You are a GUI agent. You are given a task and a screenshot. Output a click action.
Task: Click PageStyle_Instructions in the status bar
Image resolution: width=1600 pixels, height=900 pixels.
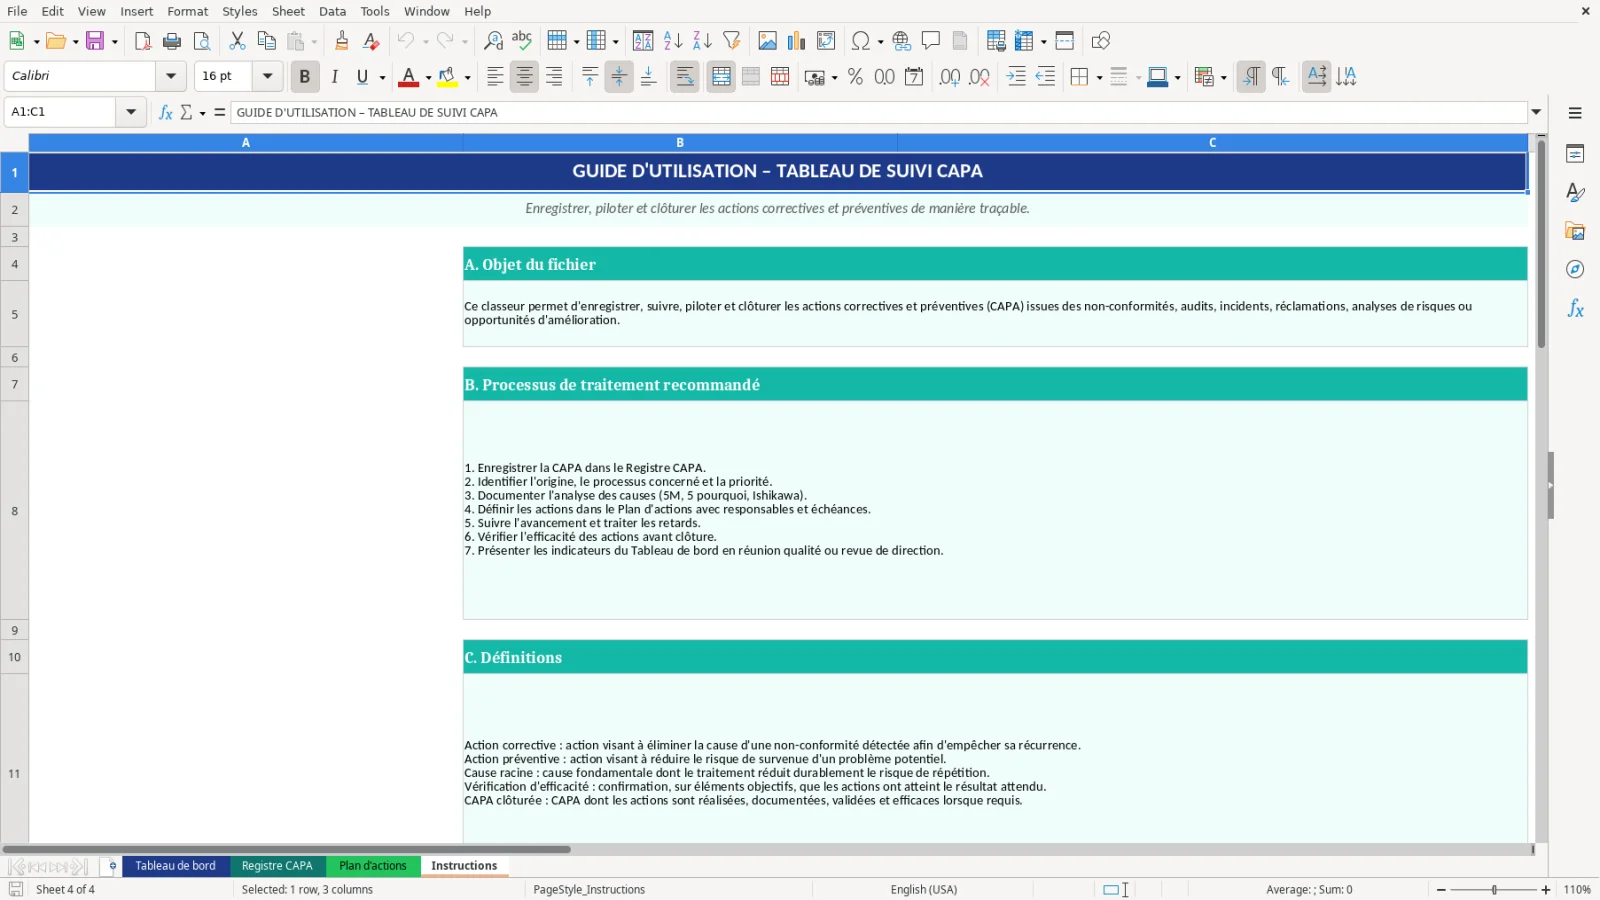coord(589,889)
